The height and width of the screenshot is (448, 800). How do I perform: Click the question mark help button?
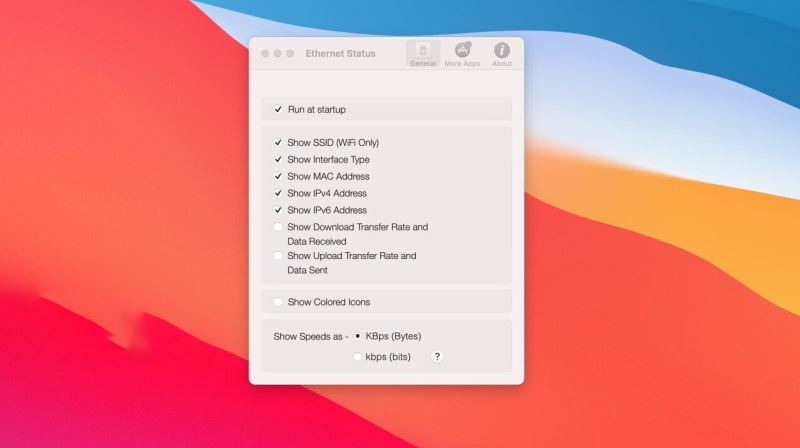437,357
